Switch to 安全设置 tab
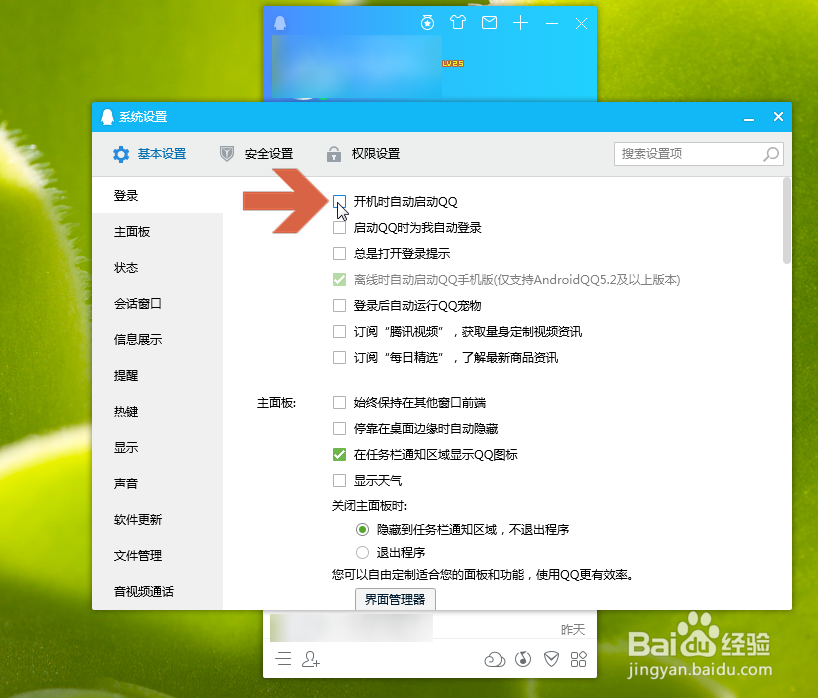 pyautogui.click(x=257, y=154)
